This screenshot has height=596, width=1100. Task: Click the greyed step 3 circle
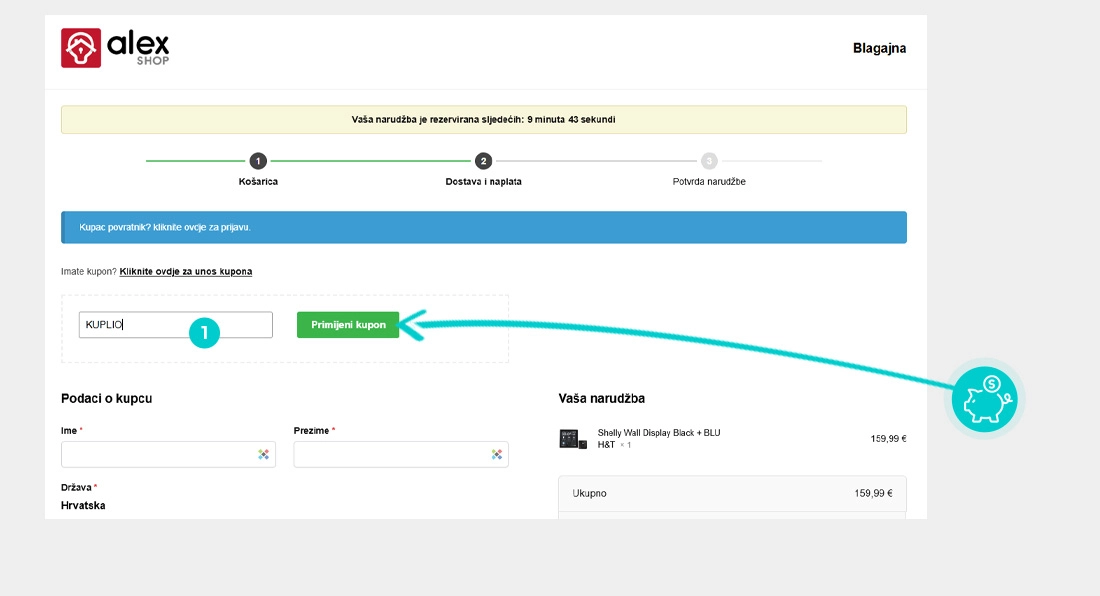709,161
